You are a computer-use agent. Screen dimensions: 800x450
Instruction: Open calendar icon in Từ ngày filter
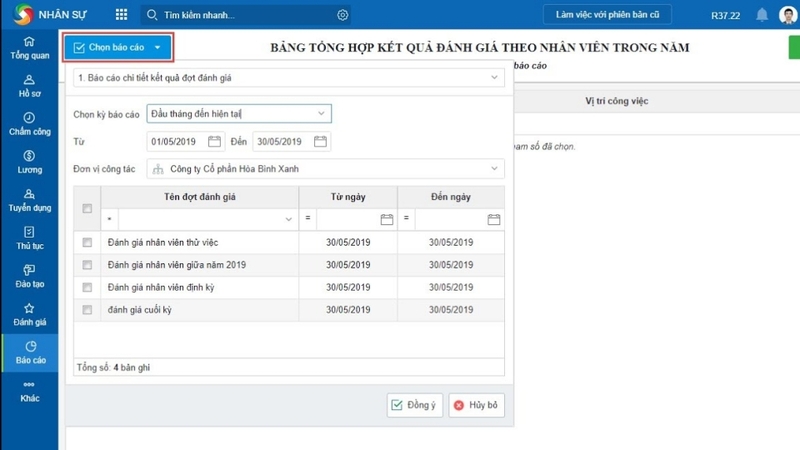[x=387, y=219]
